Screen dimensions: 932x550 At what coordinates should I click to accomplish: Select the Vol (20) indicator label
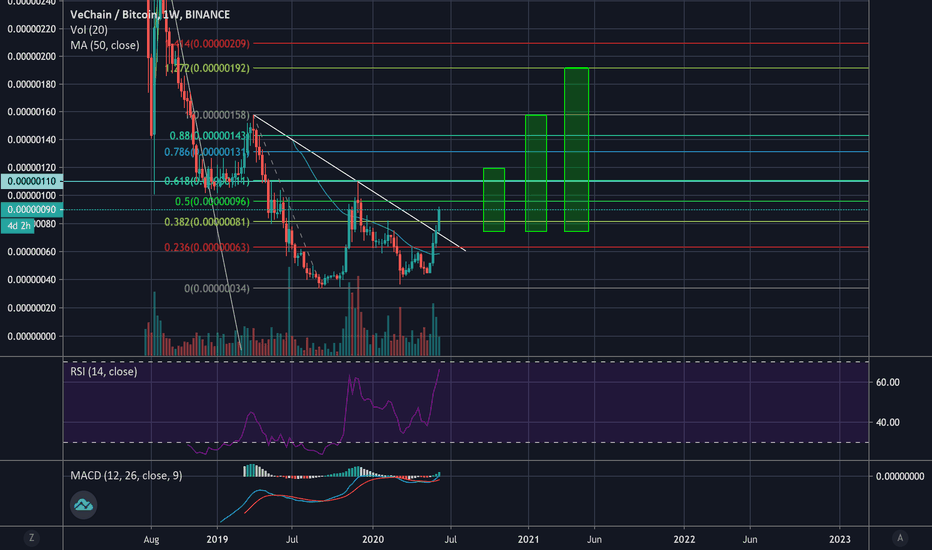(89, 30)
